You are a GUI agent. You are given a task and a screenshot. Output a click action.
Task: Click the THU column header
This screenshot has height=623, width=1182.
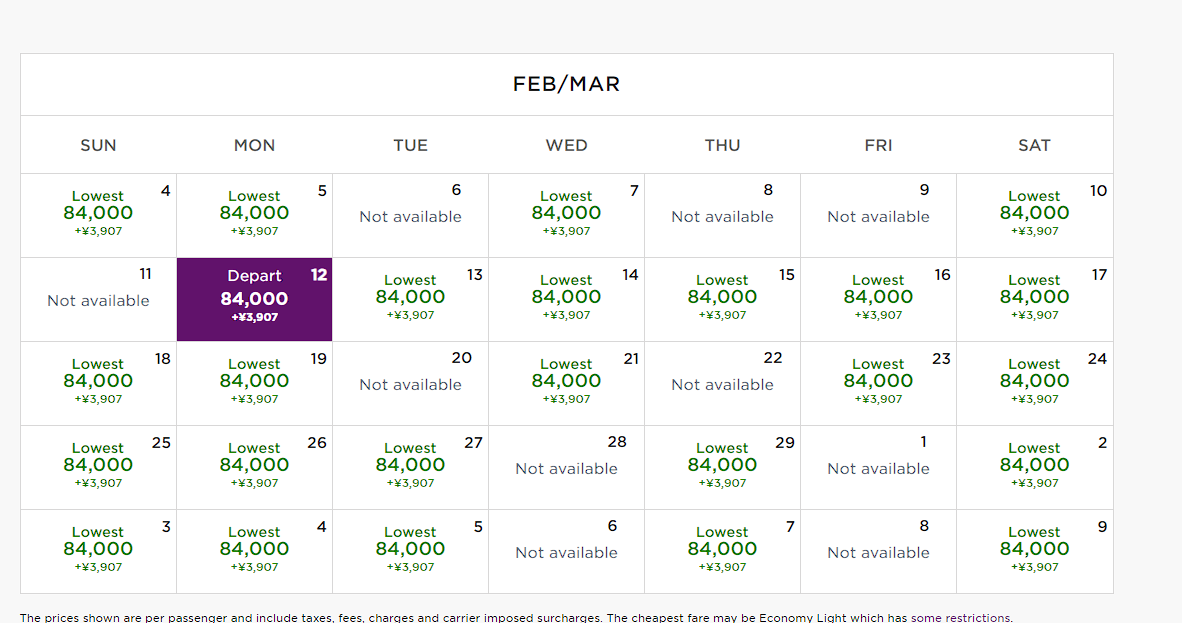[x=723, y=145]
